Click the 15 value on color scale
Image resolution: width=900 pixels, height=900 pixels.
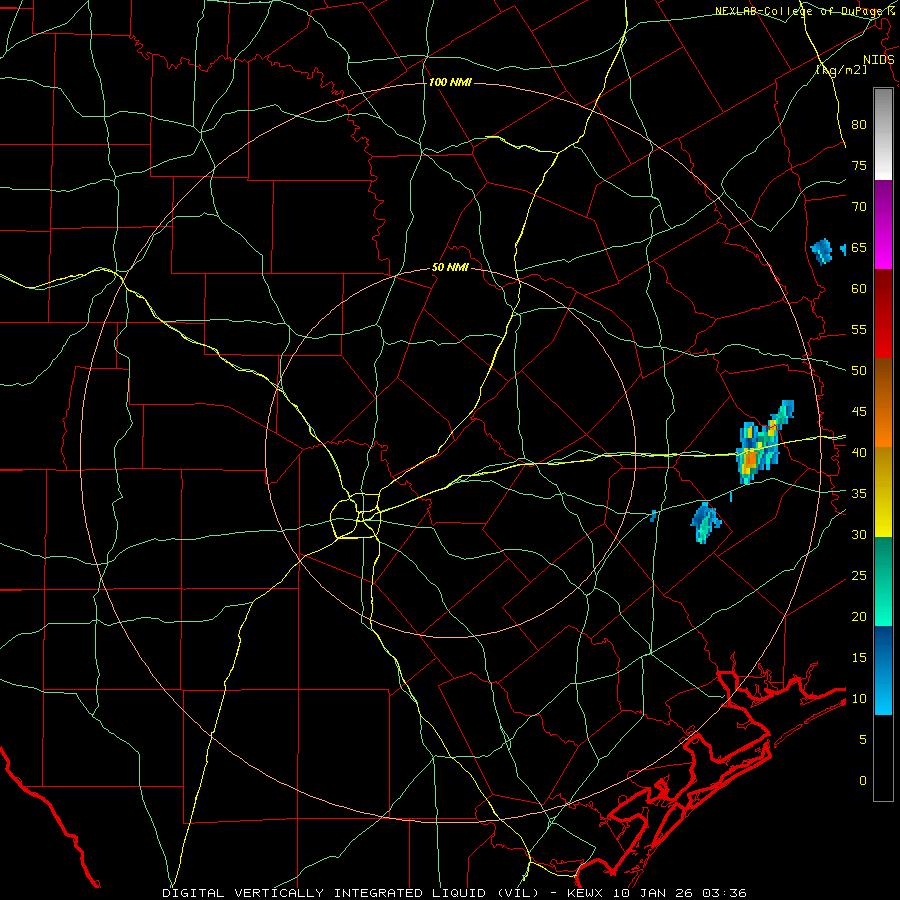(859, 658)
